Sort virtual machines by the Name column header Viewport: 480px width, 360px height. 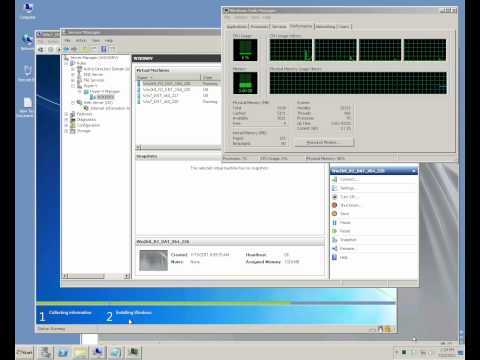pyautogui.click(x=168, y=77)
